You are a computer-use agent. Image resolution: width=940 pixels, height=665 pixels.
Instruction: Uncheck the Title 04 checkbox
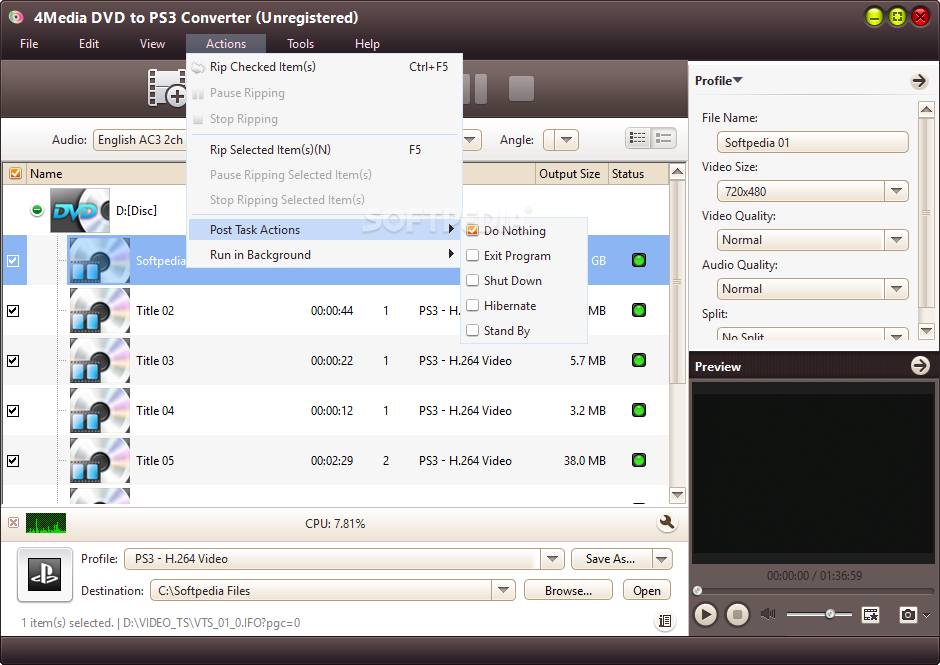[13, 411]
